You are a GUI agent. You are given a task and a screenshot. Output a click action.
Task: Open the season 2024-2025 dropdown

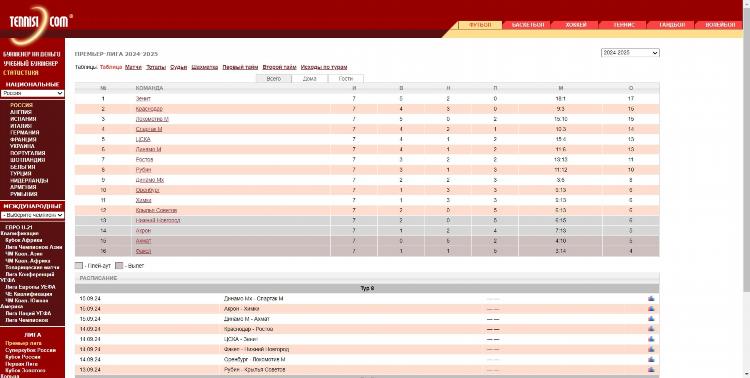(x=630, y=53)
